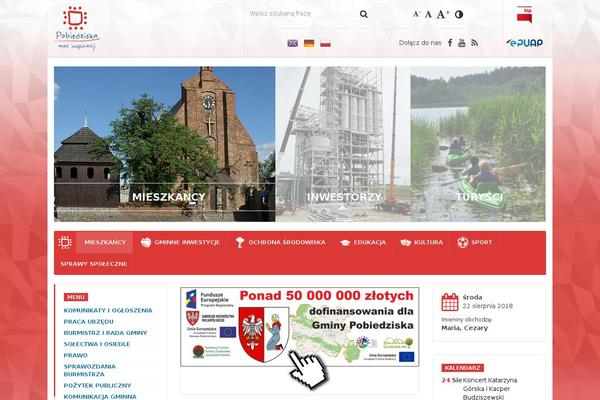Select the Mieszkańcy tab in the red bar
This screenshot has height=400, width=600.
click(105, 242)
